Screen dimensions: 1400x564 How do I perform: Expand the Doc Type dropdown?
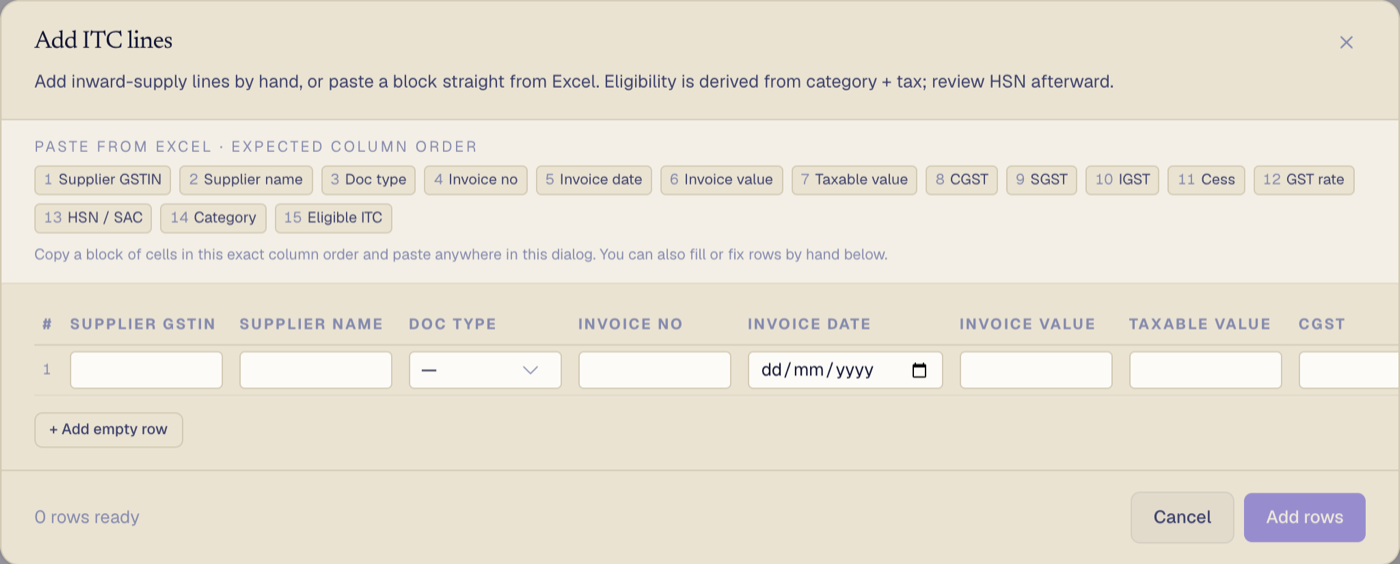[485, 370]
